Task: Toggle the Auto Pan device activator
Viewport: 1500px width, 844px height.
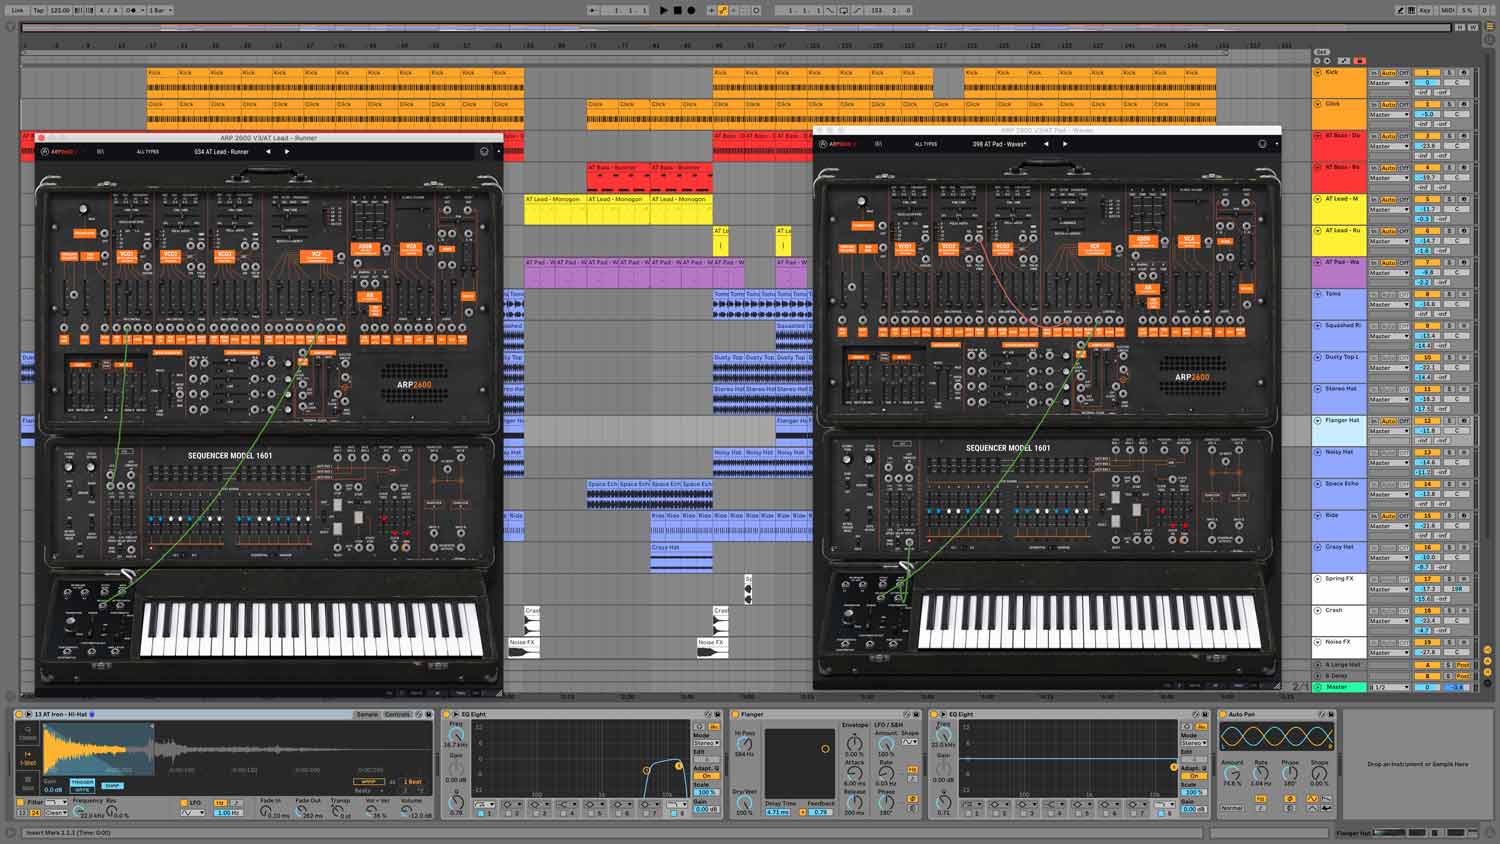Action: click(x=1224, y=714)
